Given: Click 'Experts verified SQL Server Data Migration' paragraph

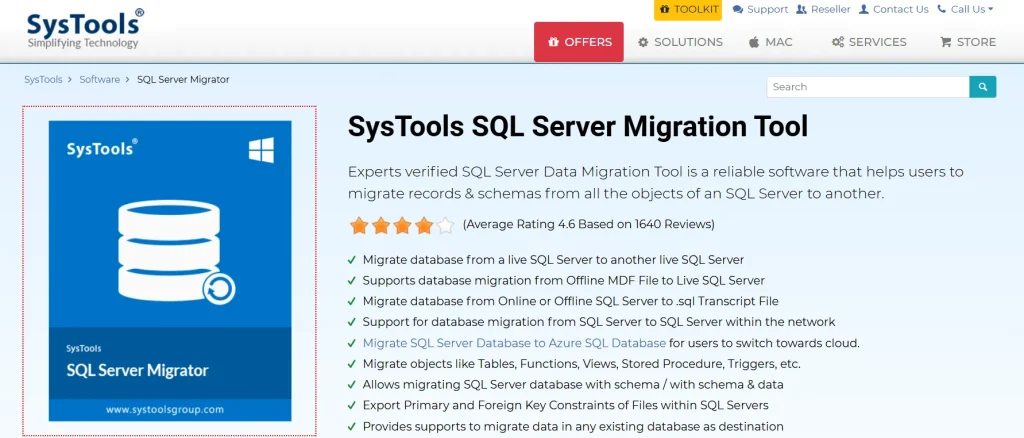Looking at the screenshot, I should (656, 183).
